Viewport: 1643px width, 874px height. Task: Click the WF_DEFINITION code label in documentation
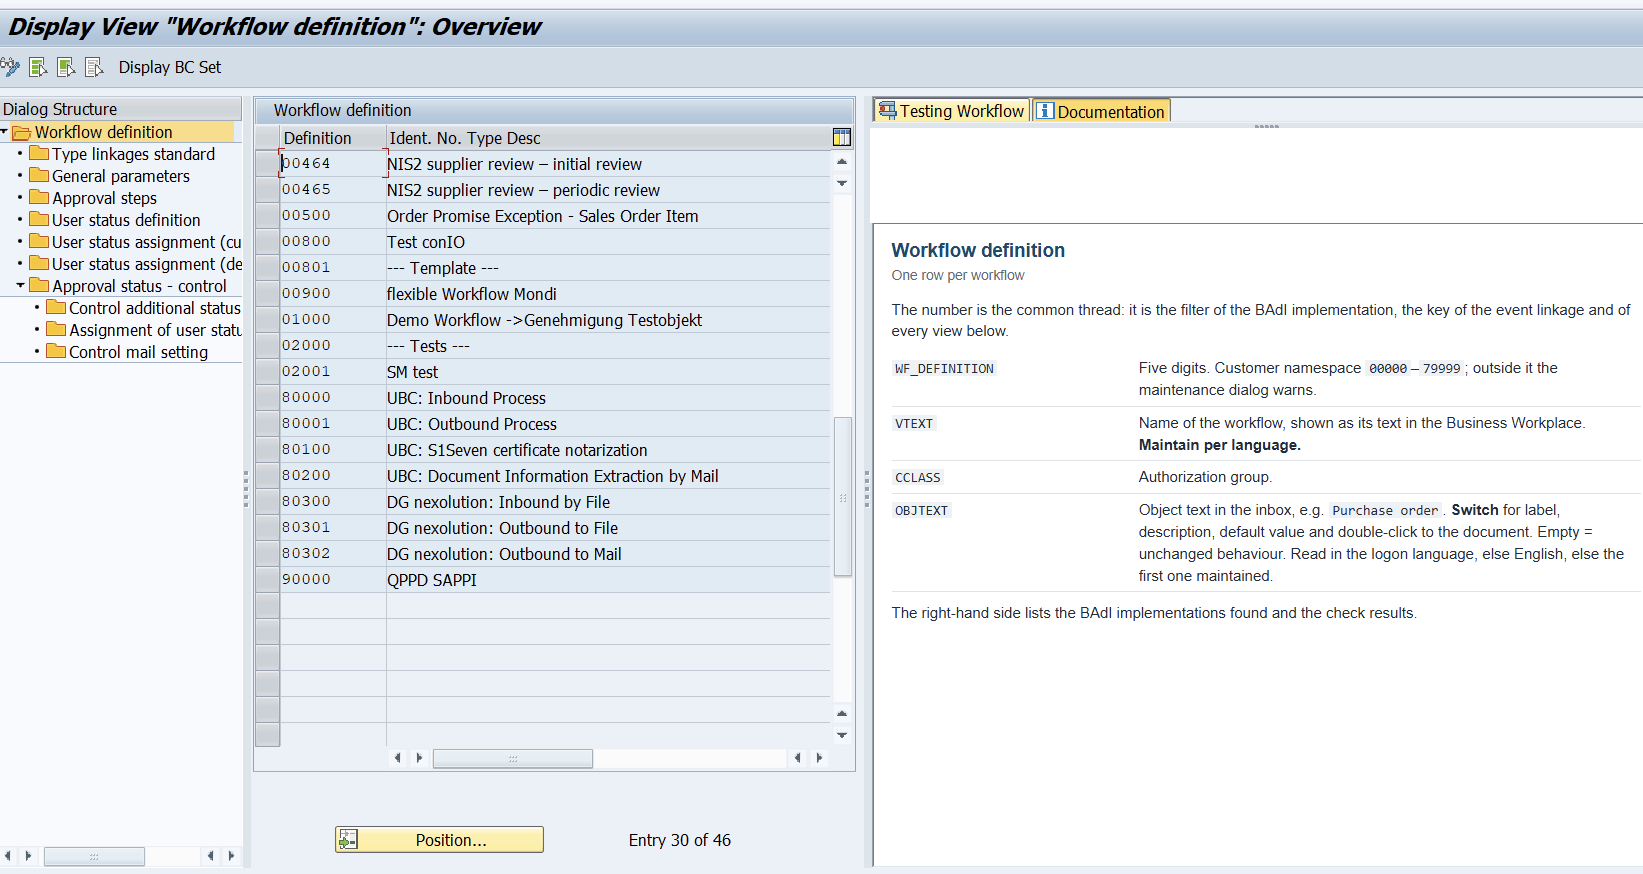click(x=944, y=368)
